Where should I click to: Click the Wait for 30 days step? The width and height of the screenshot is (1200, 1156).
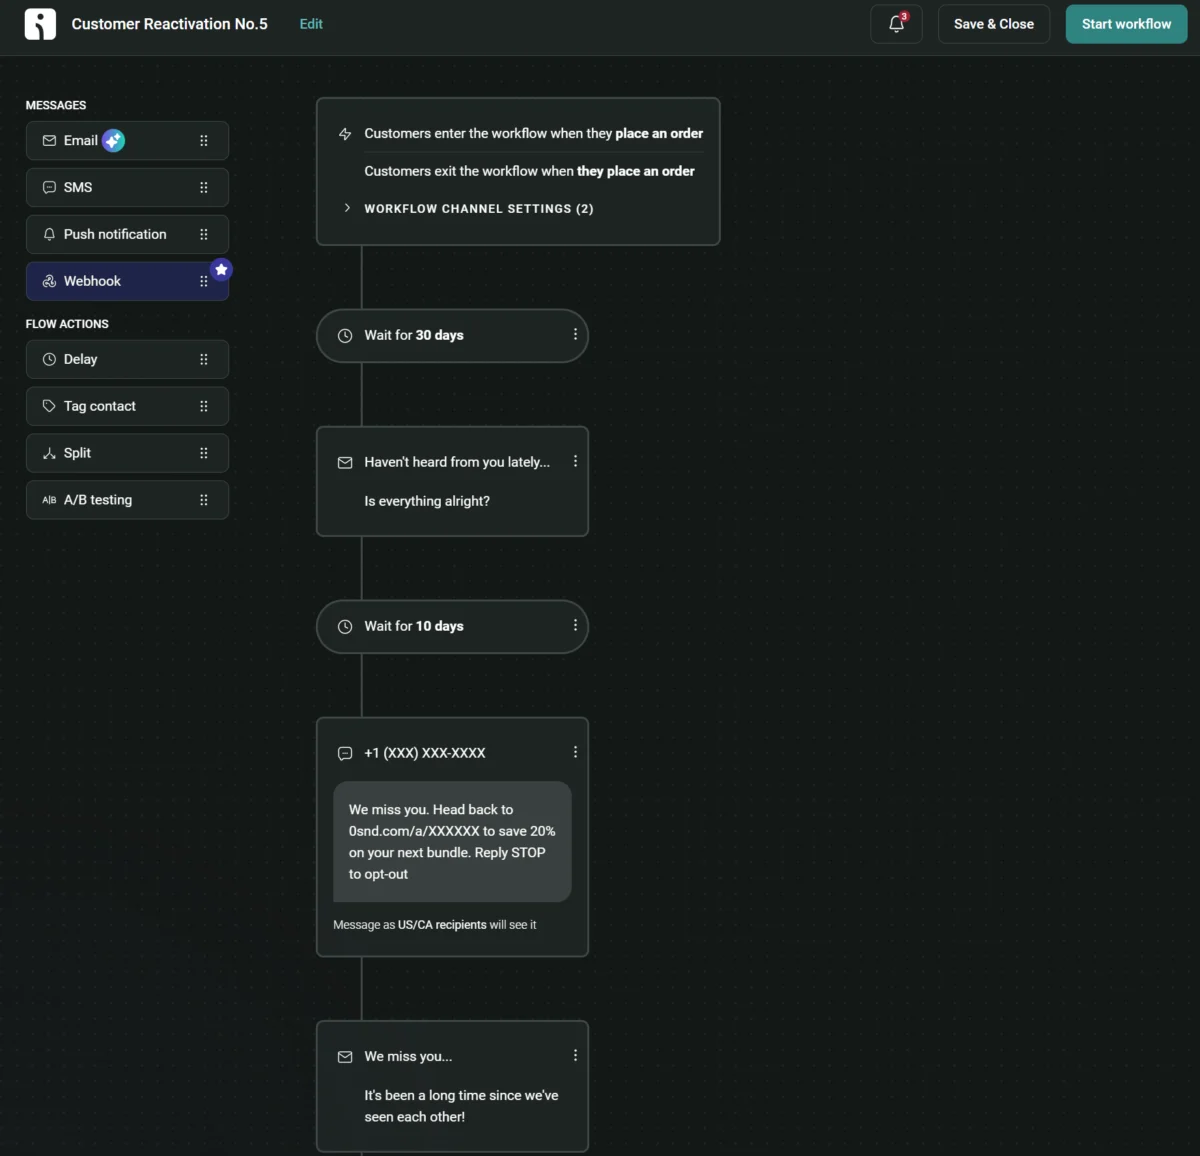point(452,336)
